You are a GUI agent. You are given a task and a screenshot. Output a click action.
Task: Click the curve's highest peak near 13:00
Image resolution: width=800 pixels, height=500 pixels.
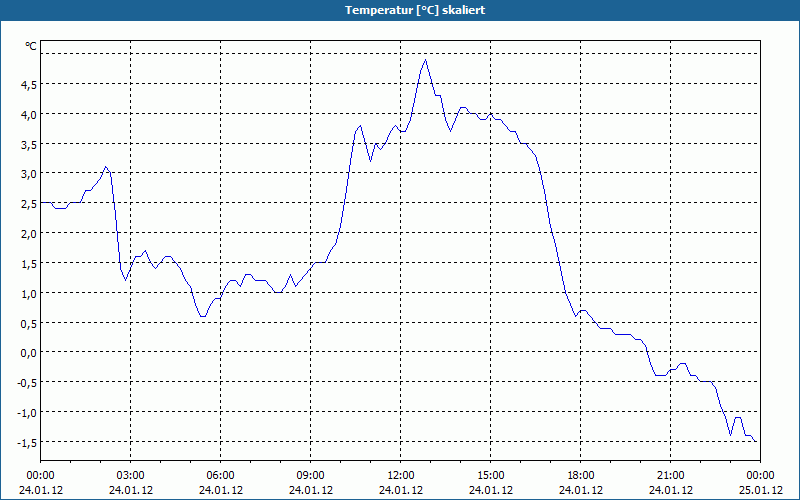click(x=426, y=60)
